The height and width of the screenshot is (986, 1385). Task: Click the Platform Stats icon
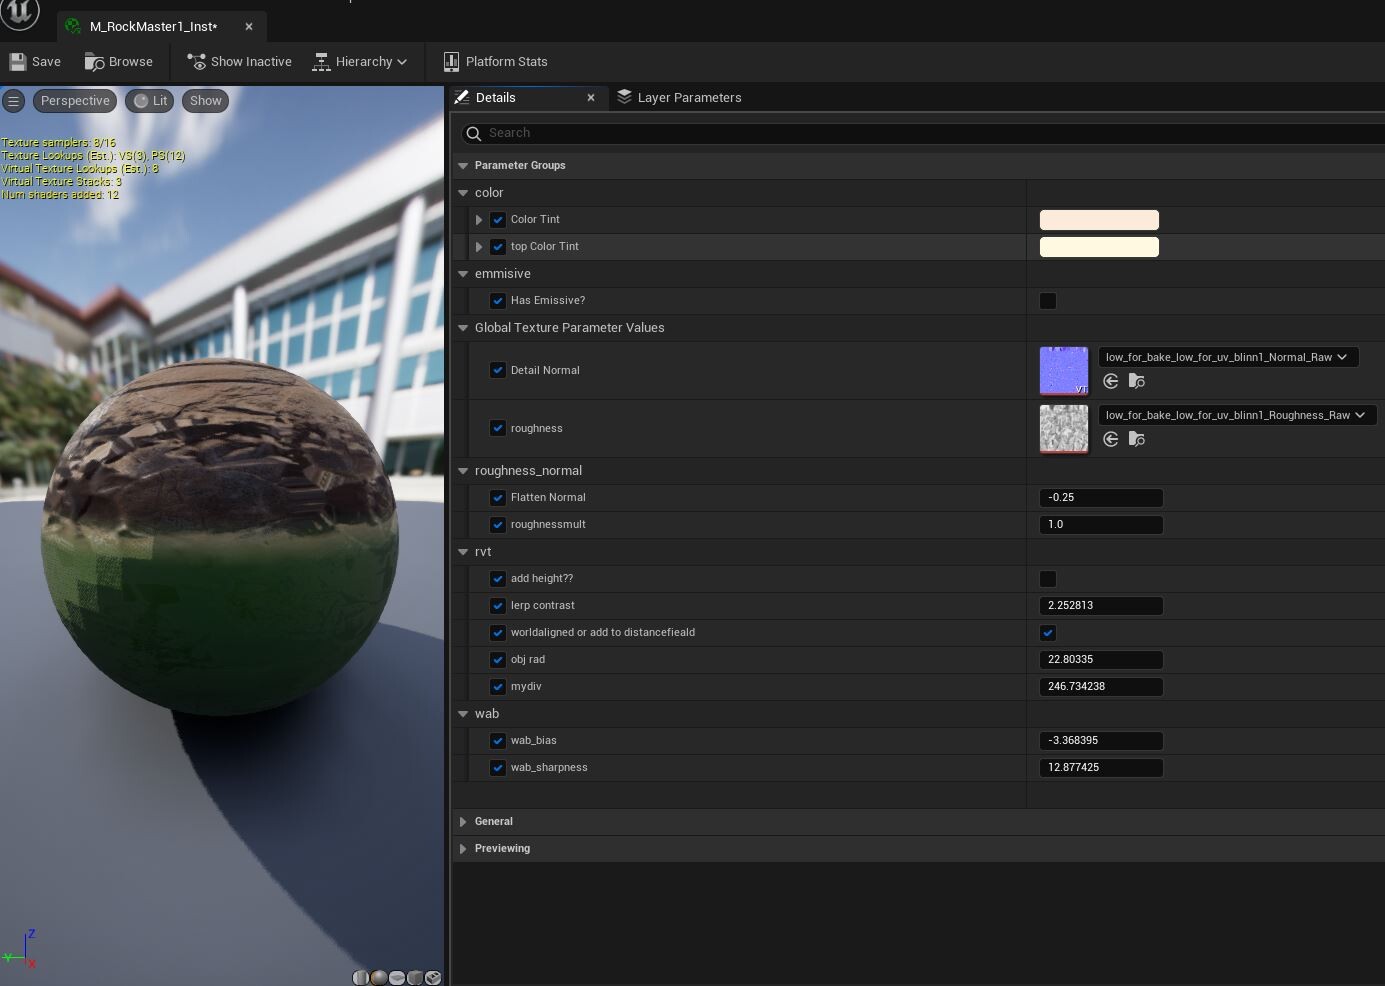[451, 62]
